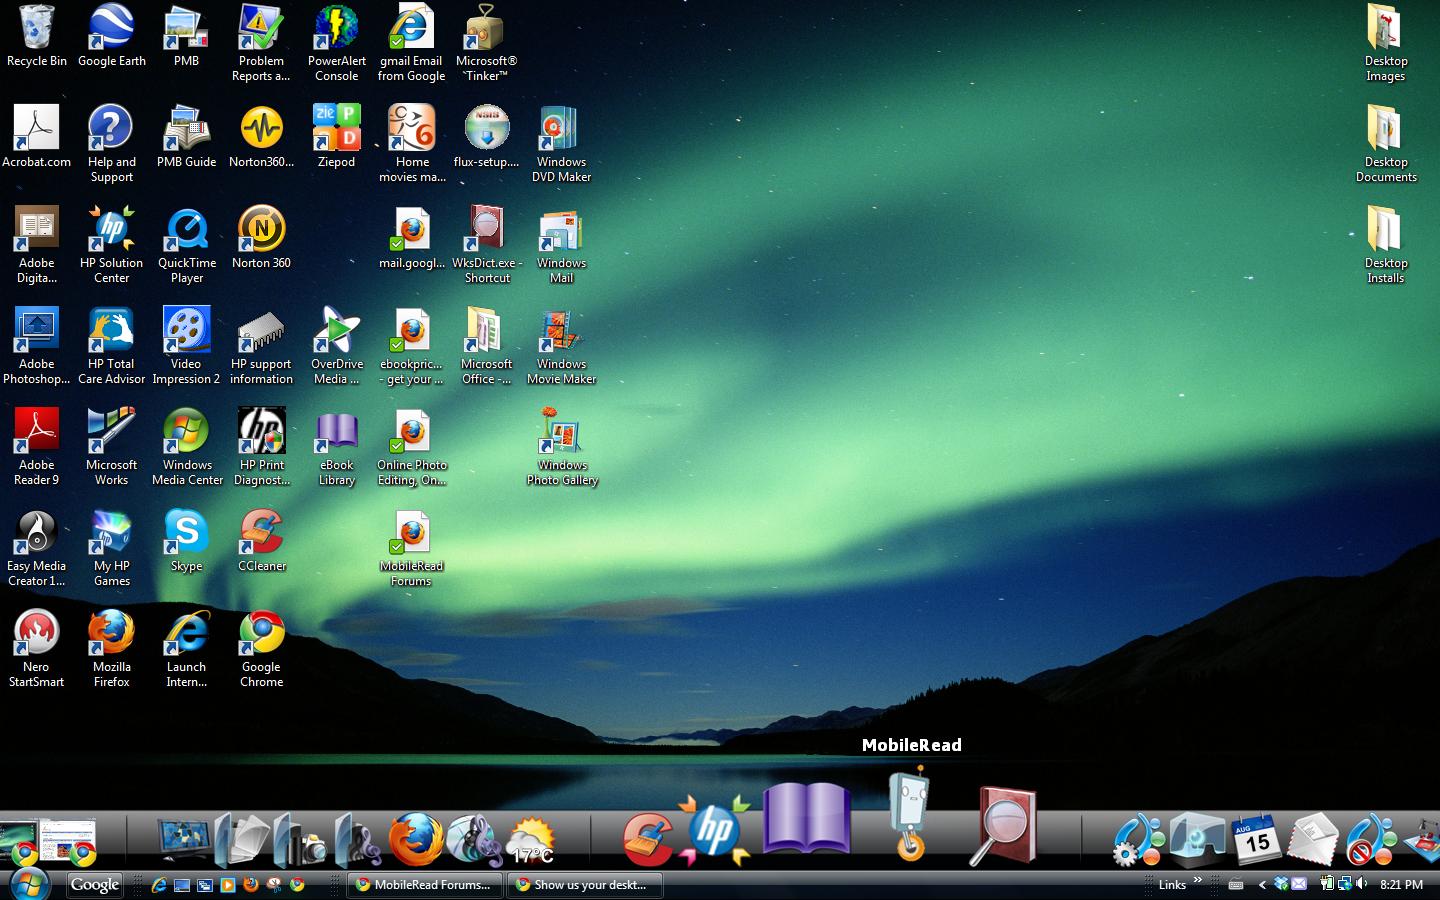1440x900 pixels.
Task: Open the red book magnifier dock icon
Action: (1003, 826)
